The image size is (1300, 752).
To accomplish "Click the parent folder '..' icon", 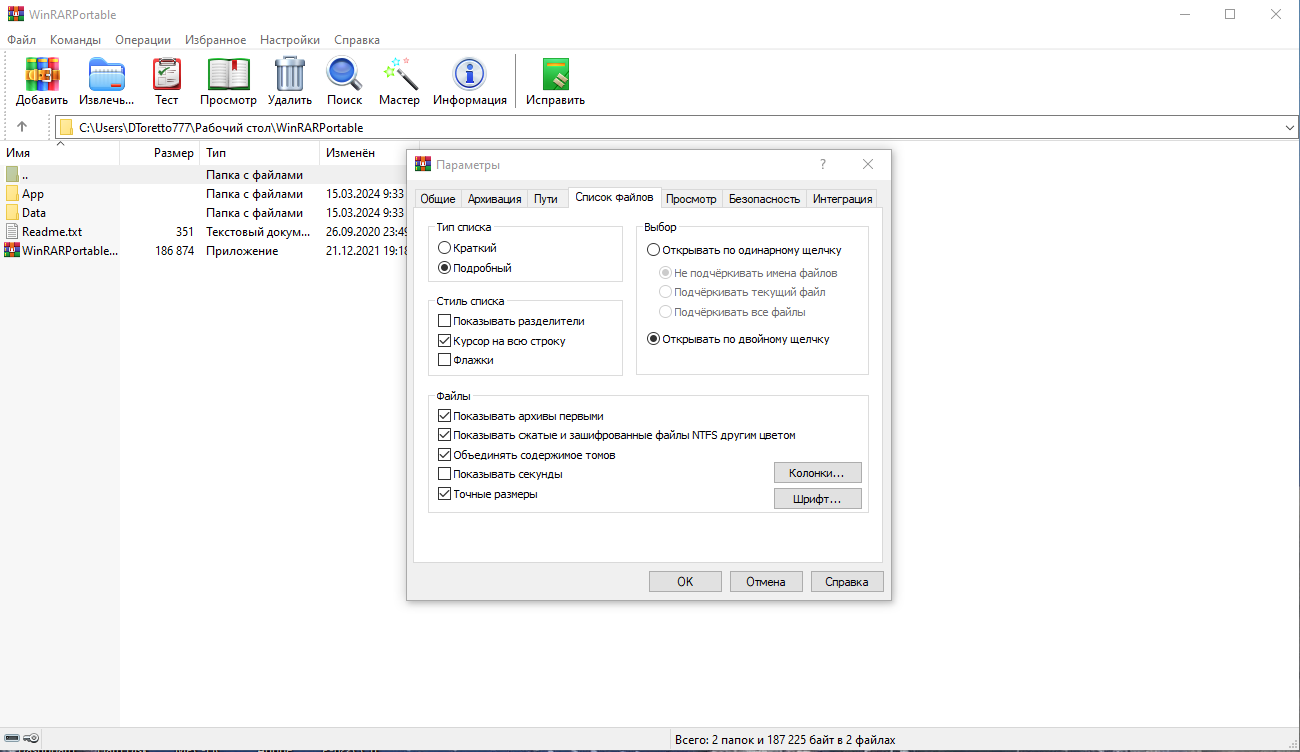I will pyautogui.click(x=12, y=175).
